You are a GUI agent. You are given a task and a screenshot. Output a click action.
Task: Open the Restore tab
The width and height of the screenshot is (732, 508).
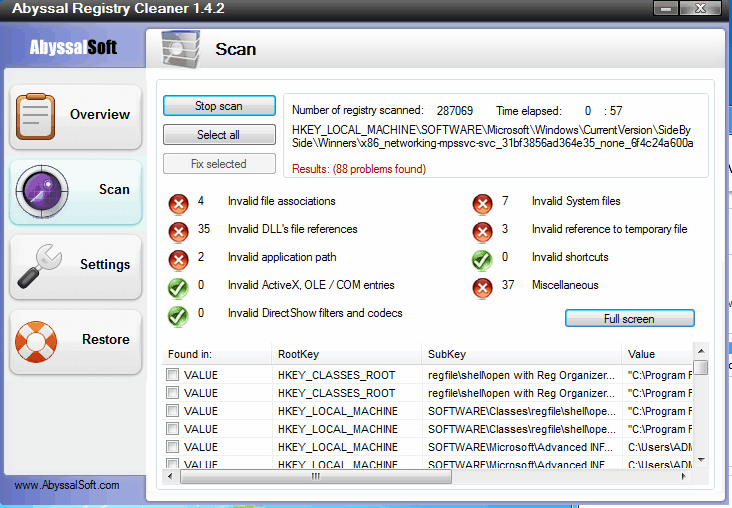[75, 341]
